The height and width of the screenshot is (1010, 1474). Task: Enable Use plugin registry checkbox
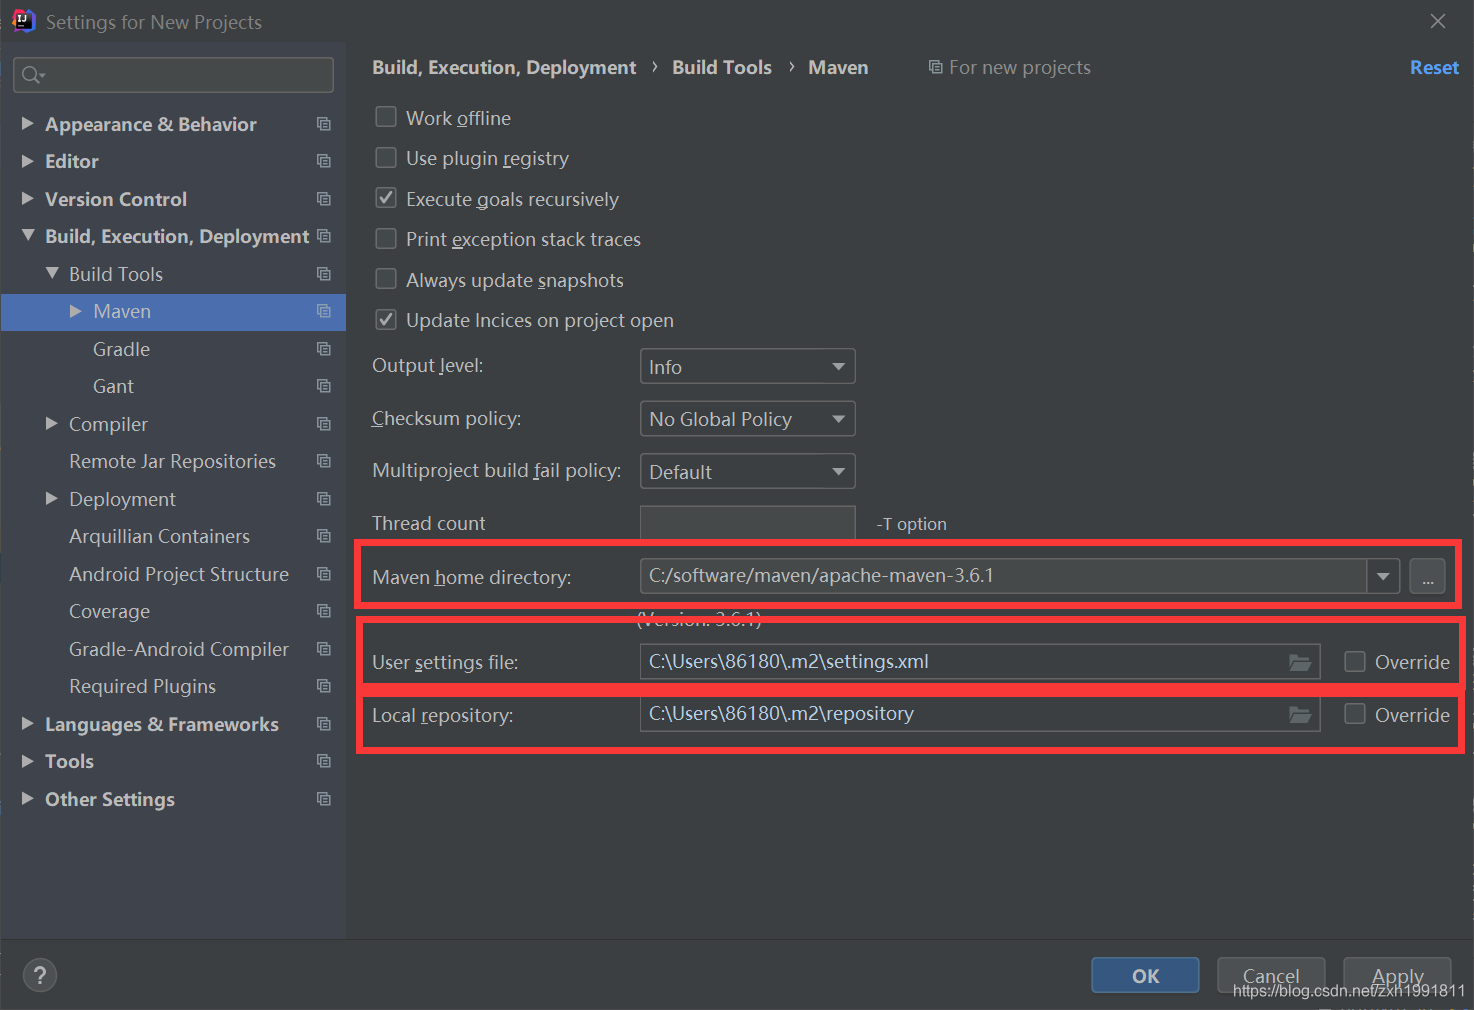click(x=386, y=158)
